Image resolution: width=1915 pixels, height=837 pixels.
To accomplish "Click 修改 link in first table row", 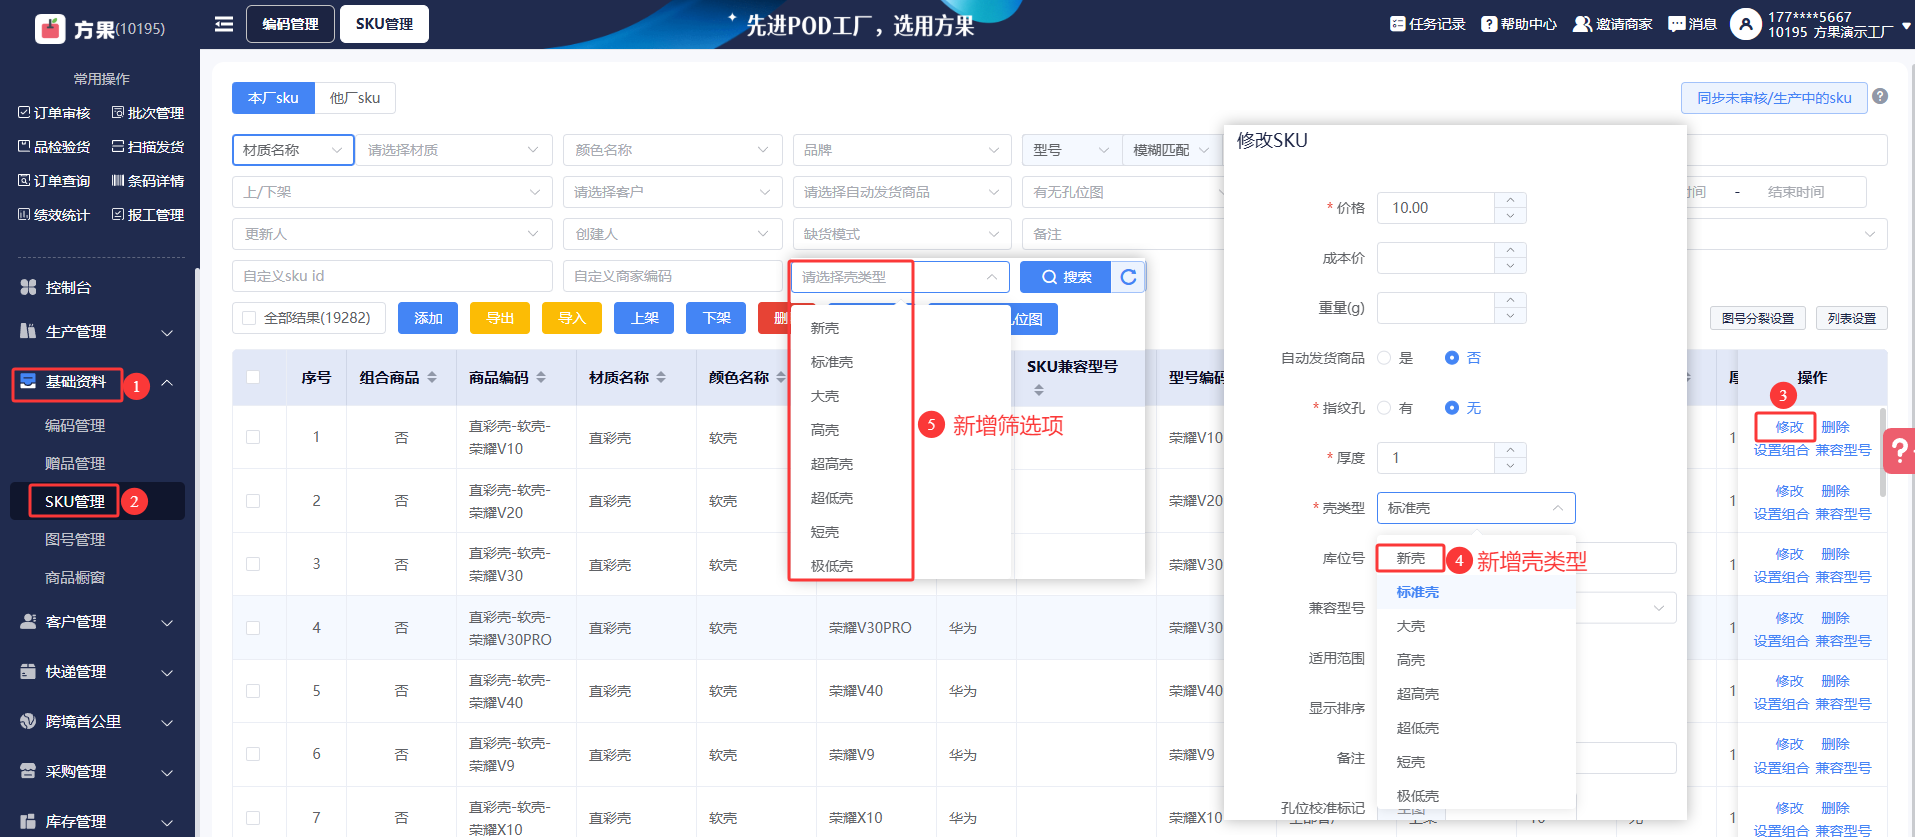I will coord(1789,427).
